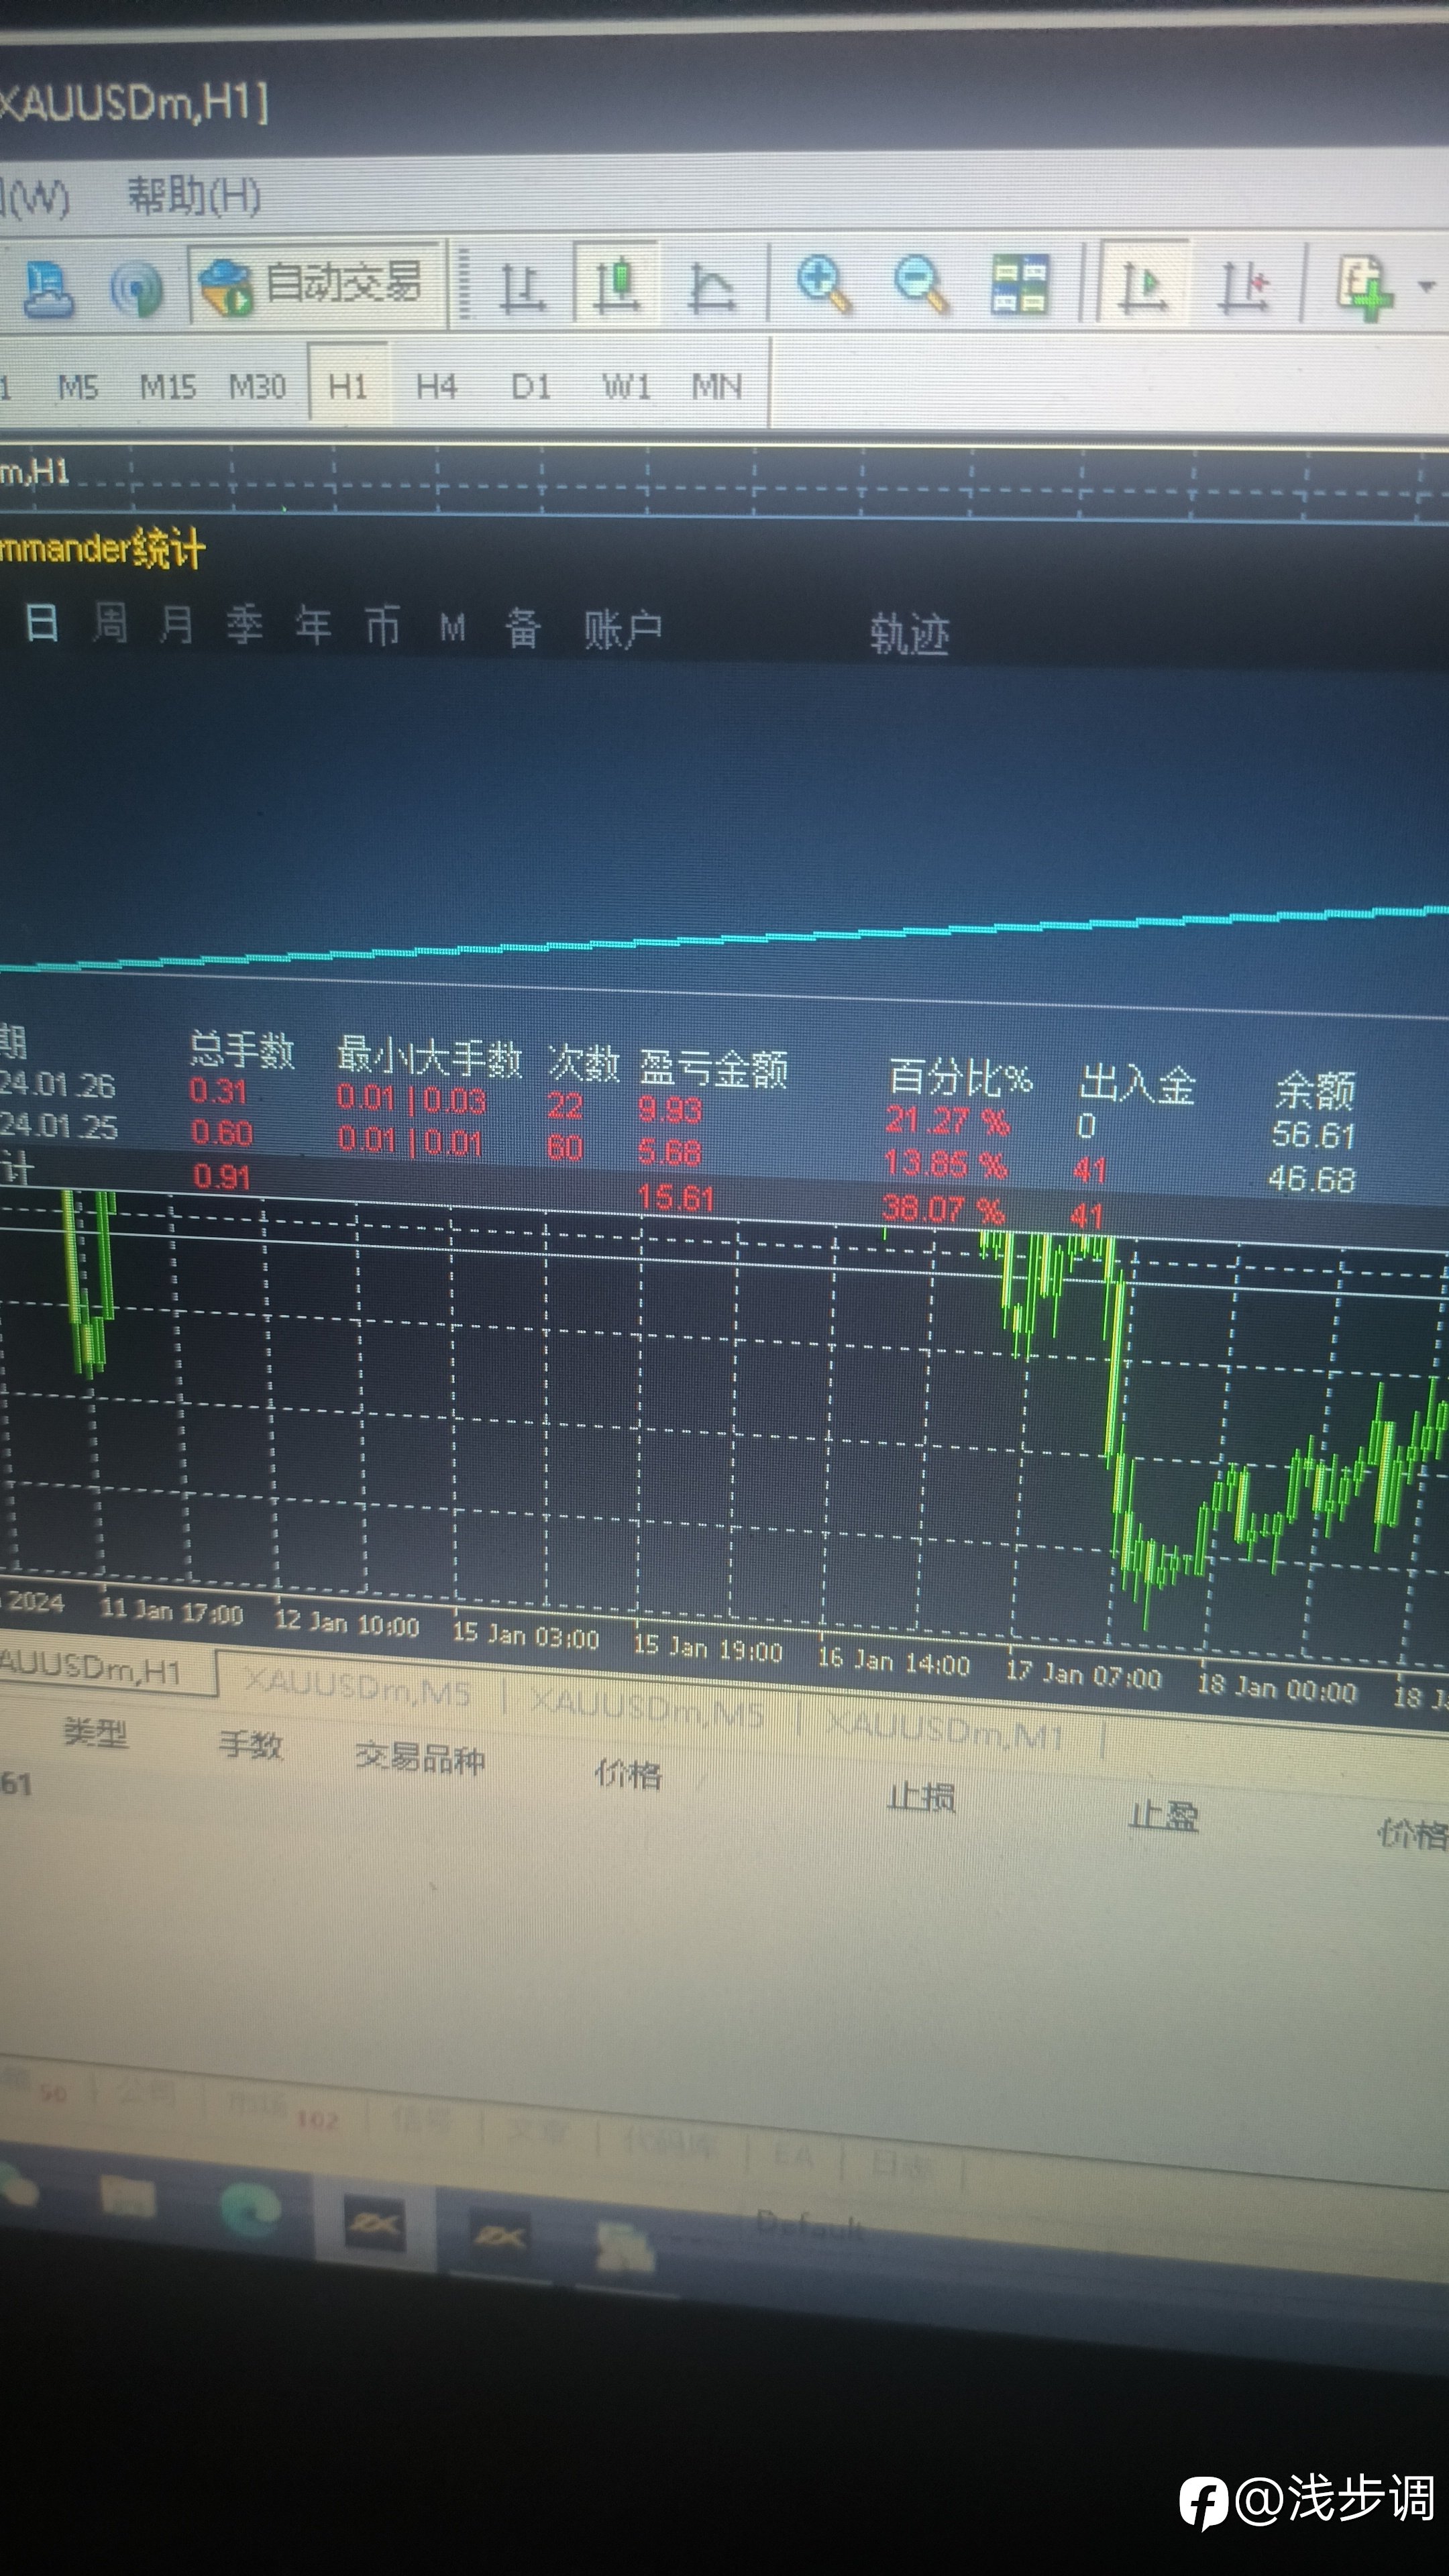Open the 账户 account tab
This screenshot has height=2576, width=1449.
[623, 631]
